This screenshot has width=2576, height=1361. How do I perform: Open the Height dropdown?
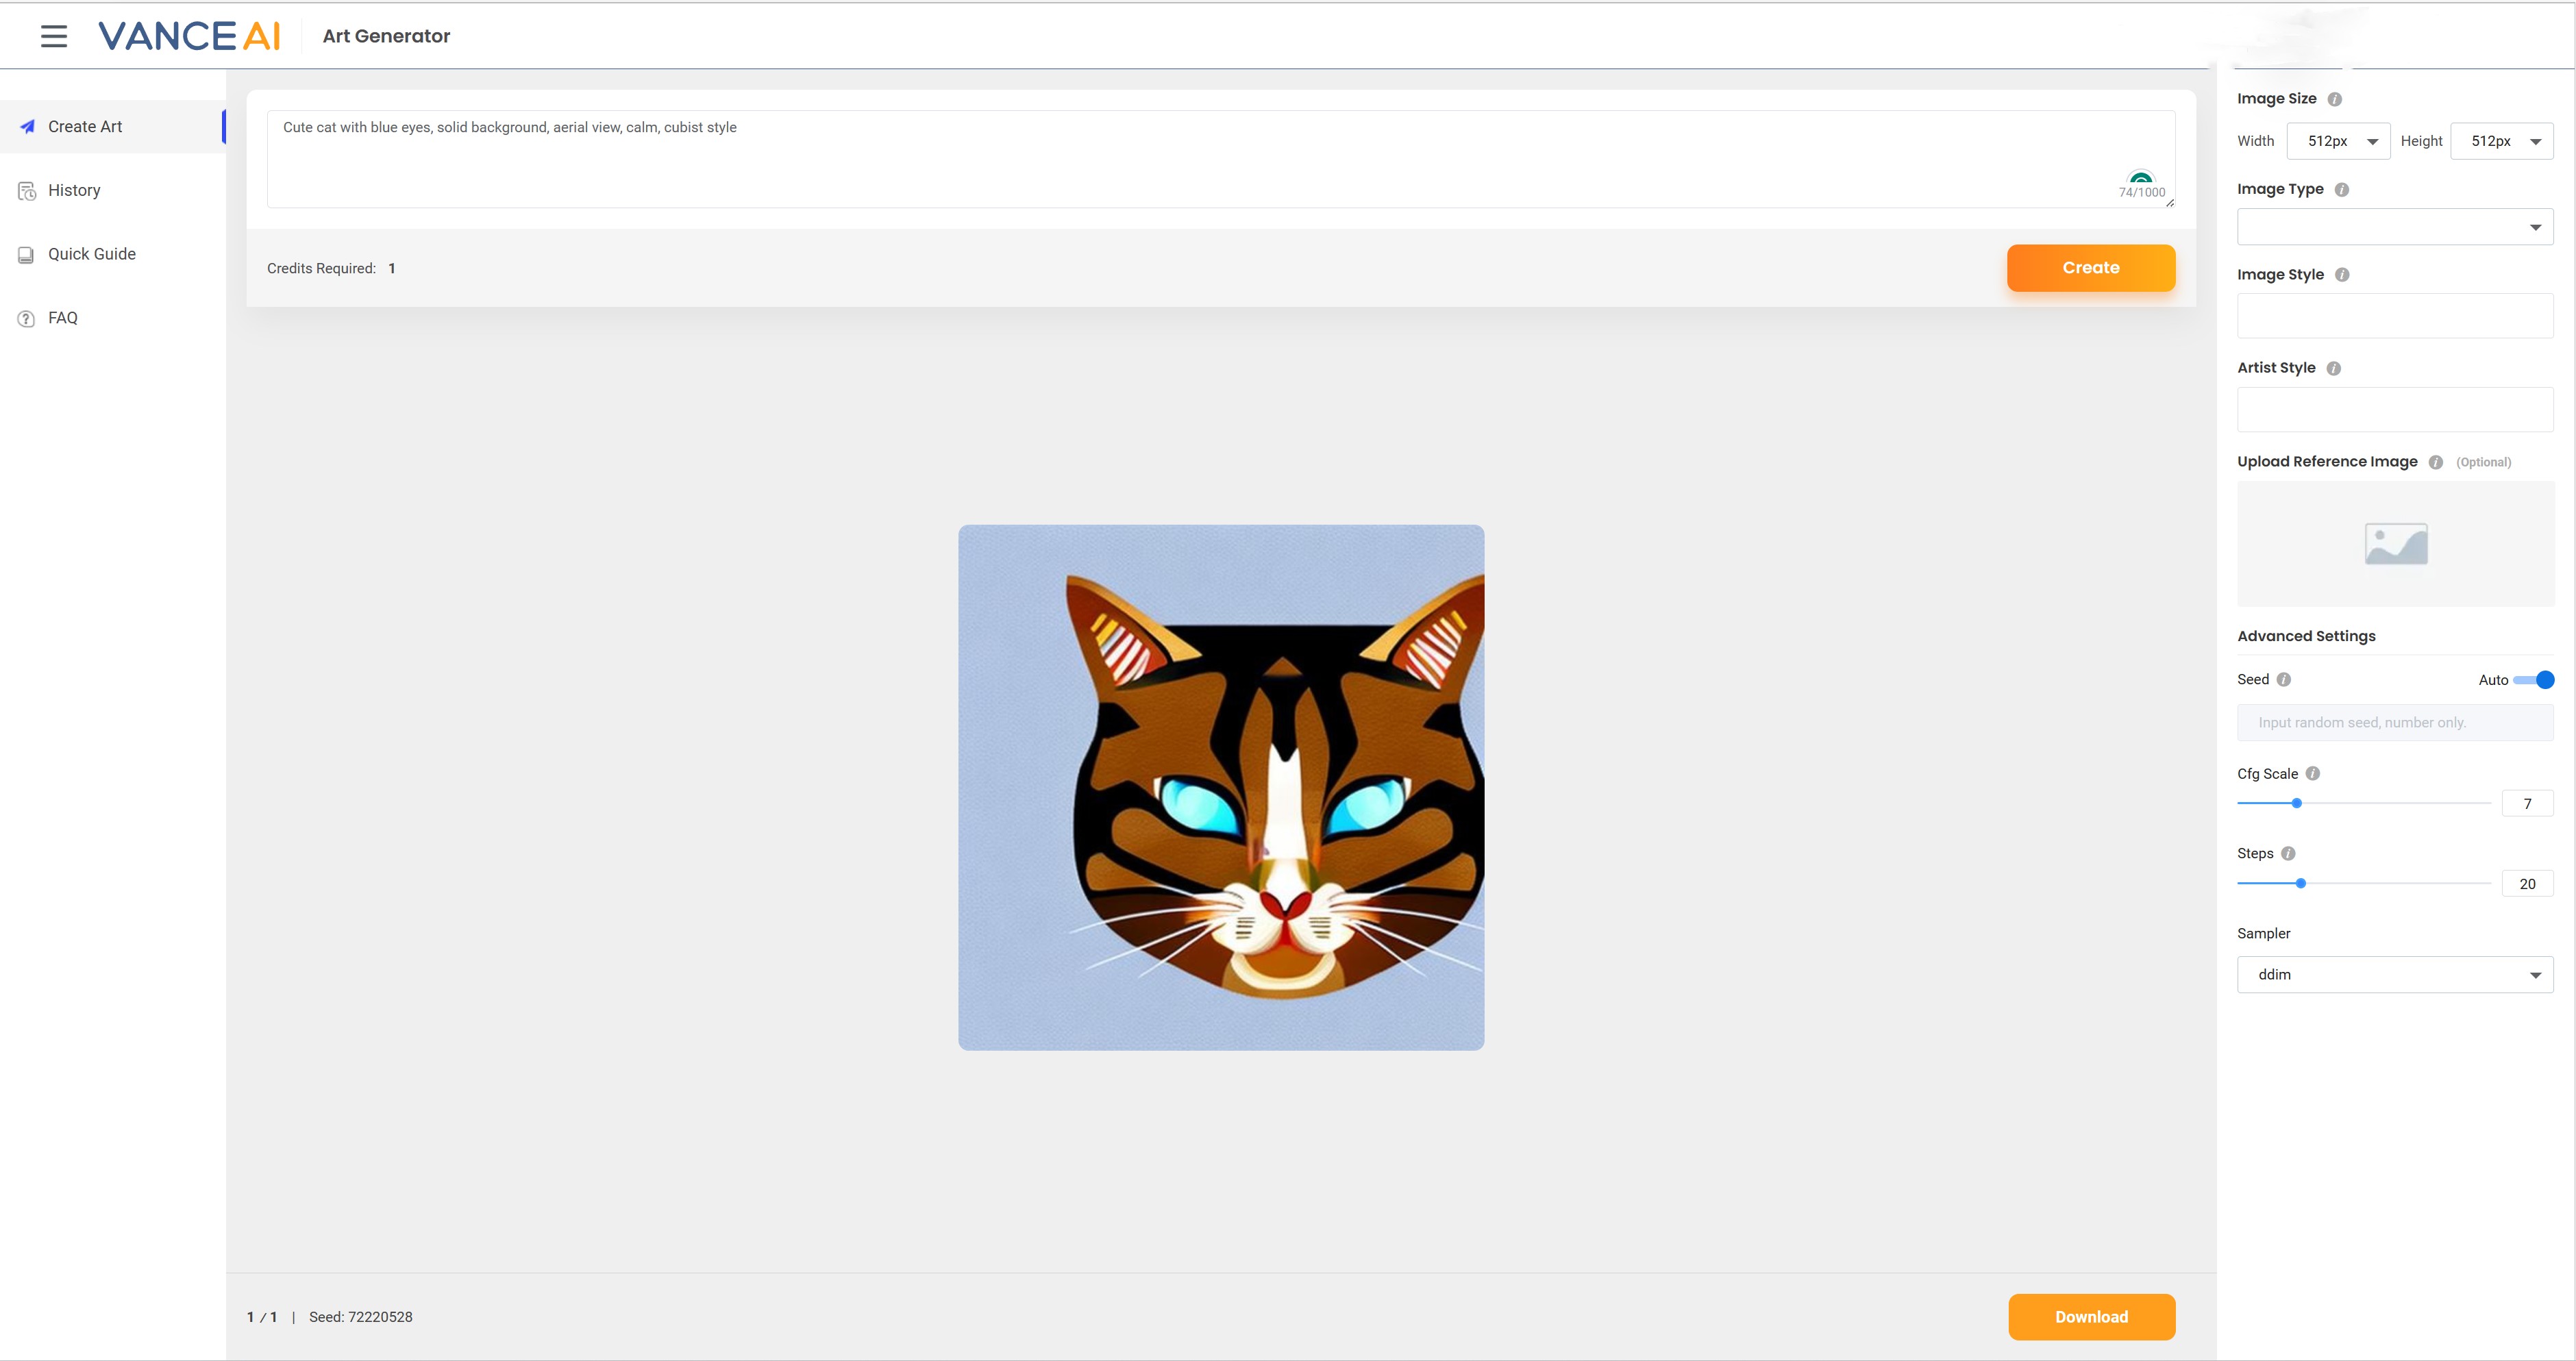point(2501,141)
